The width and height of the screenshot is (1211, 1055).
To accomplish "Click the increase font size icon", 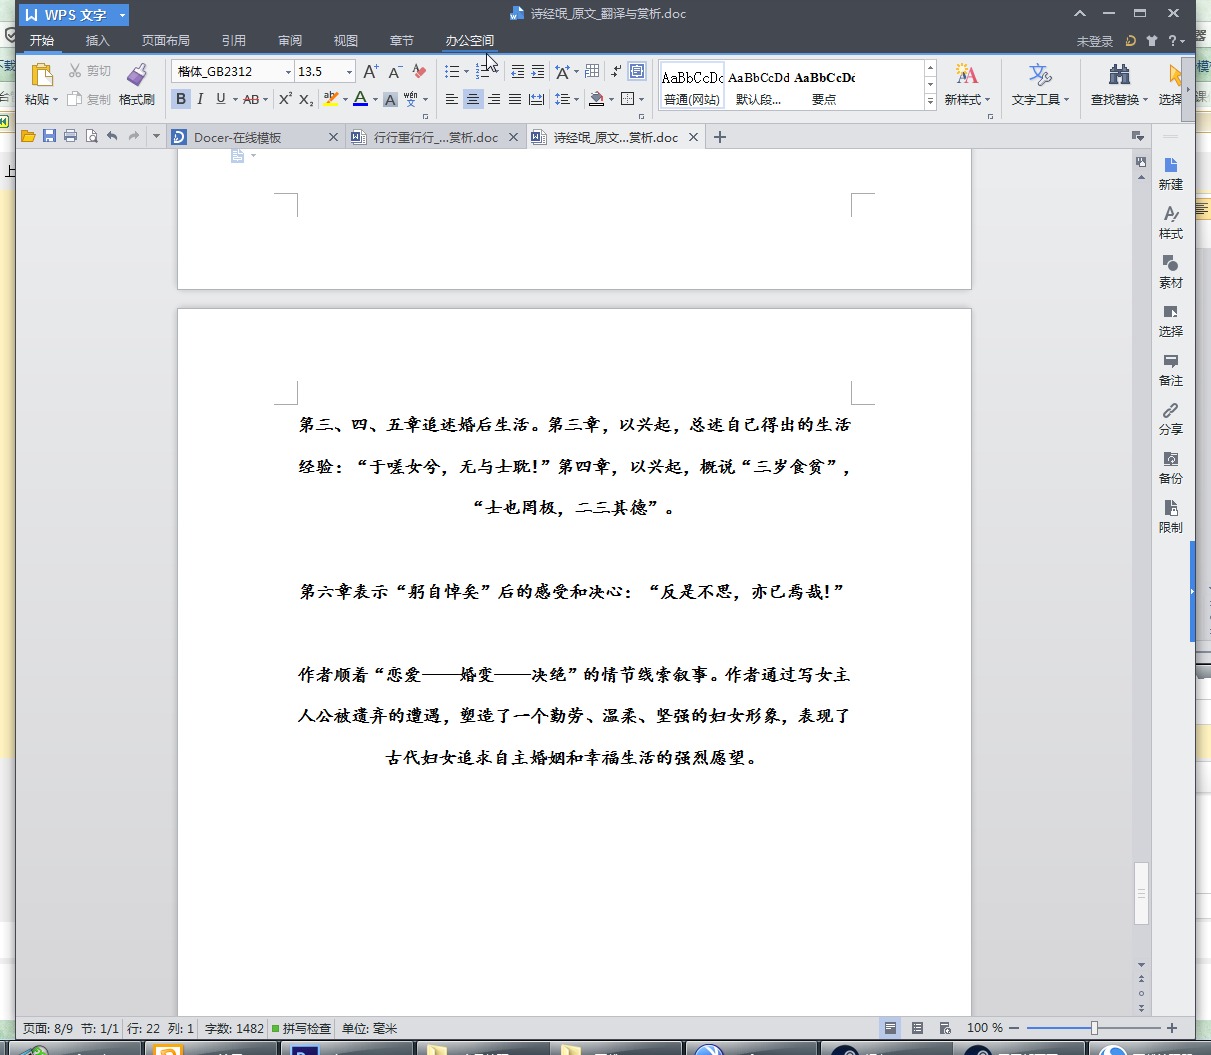I will (x=370, y=71).
